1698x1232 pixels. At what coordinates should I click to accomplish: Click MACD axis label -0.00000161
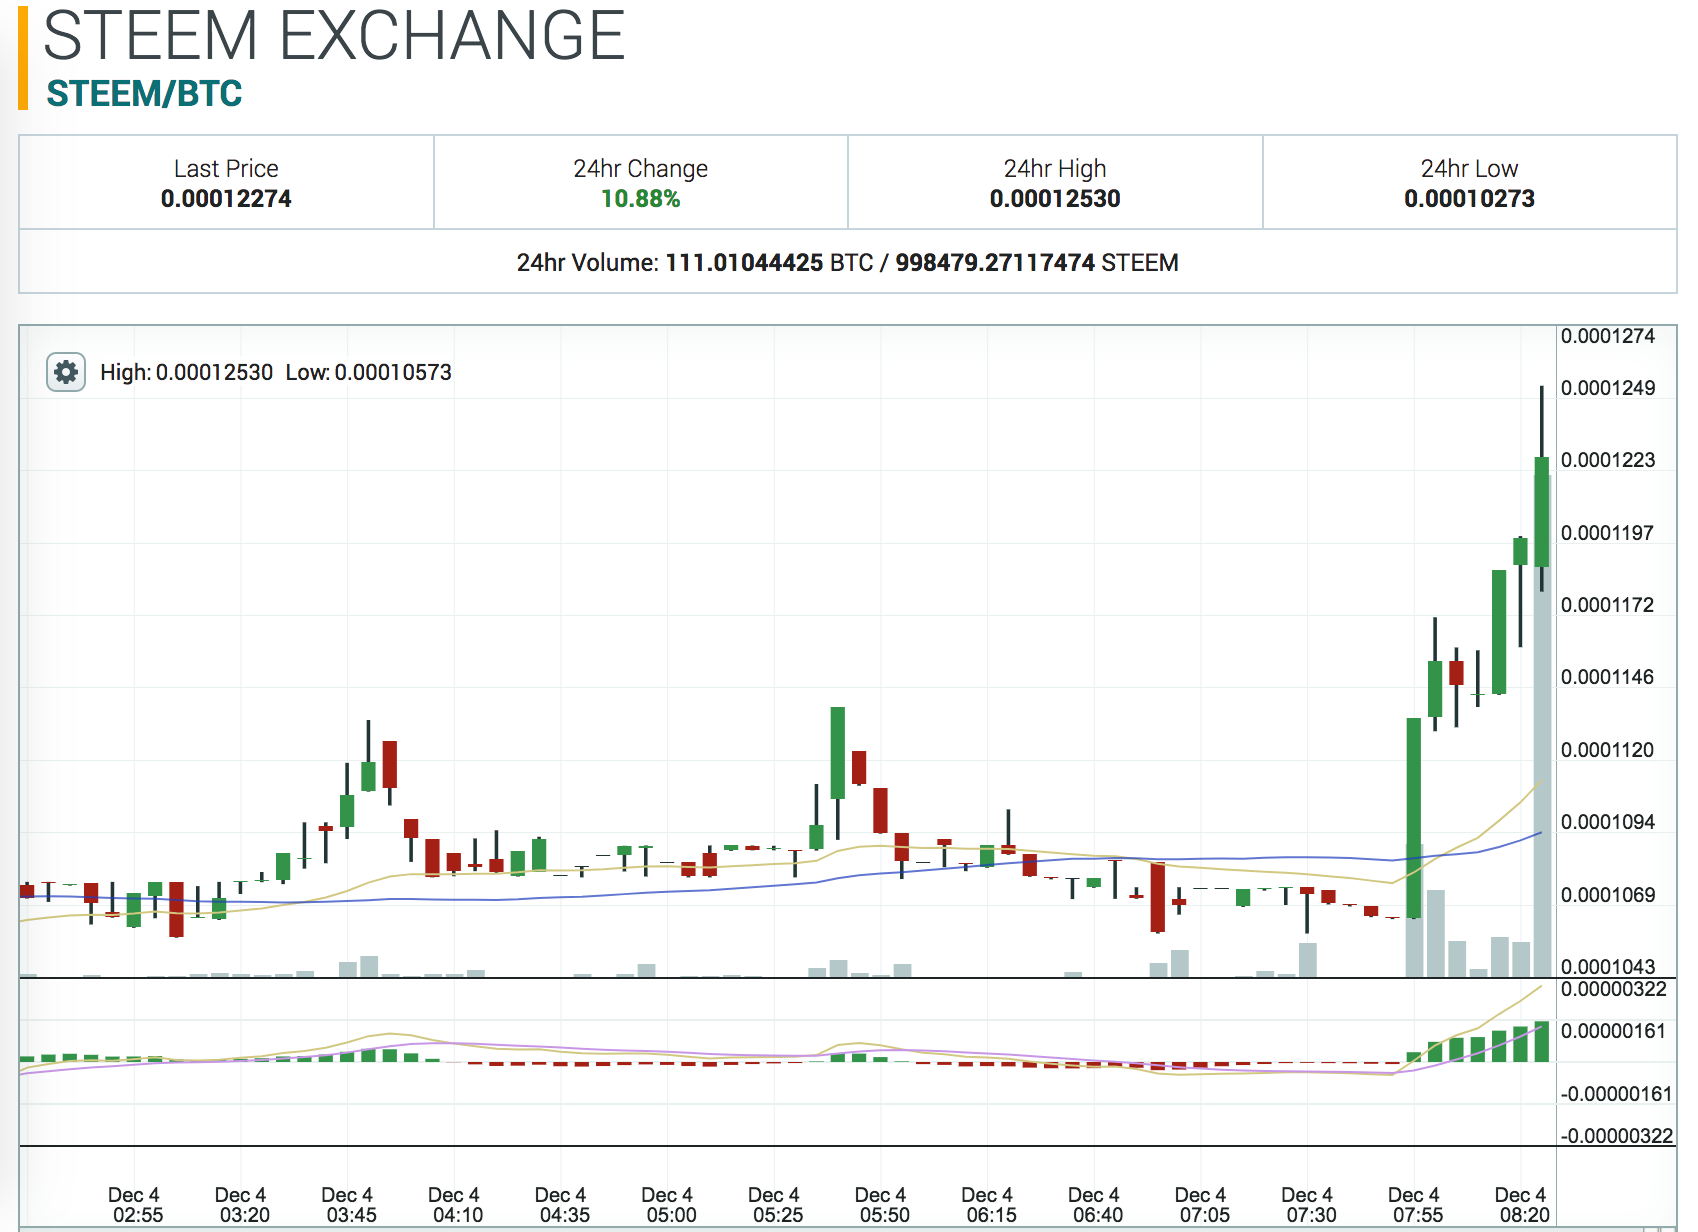[x=1616, y=1094]
